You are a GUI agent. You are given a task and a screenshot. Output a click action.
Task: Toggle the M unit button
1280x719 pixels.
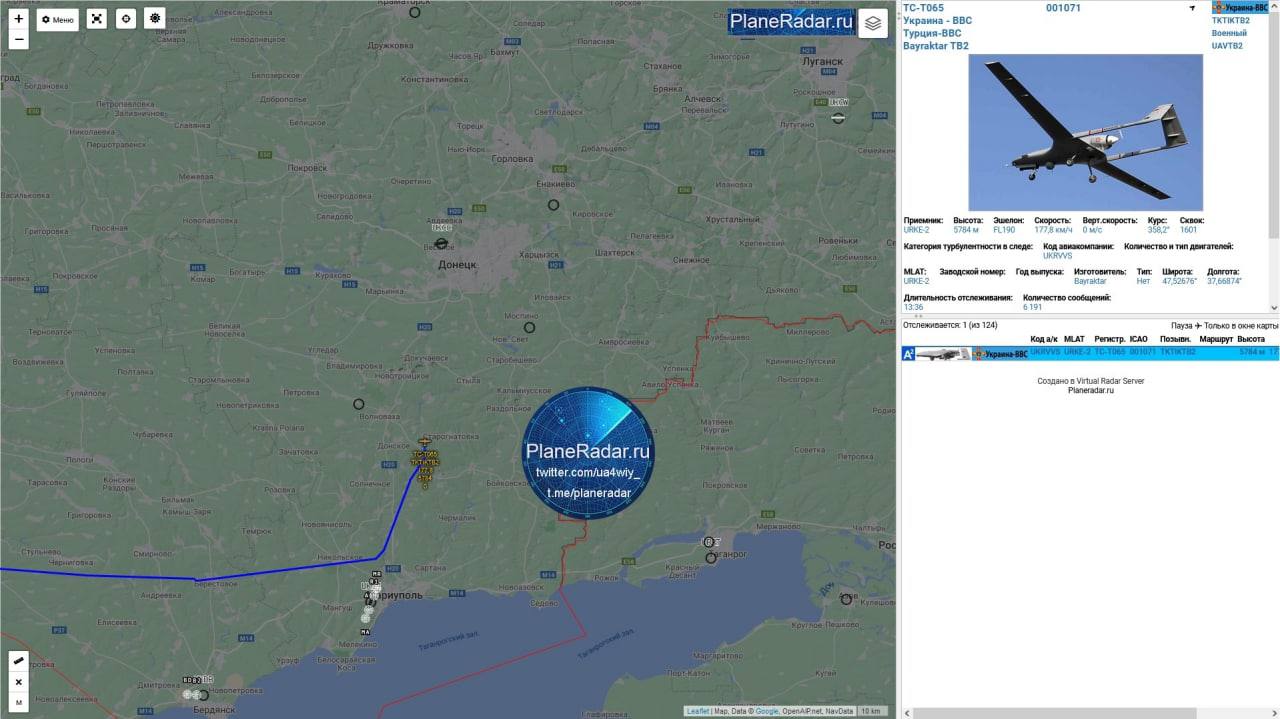(x=18, y=703)
